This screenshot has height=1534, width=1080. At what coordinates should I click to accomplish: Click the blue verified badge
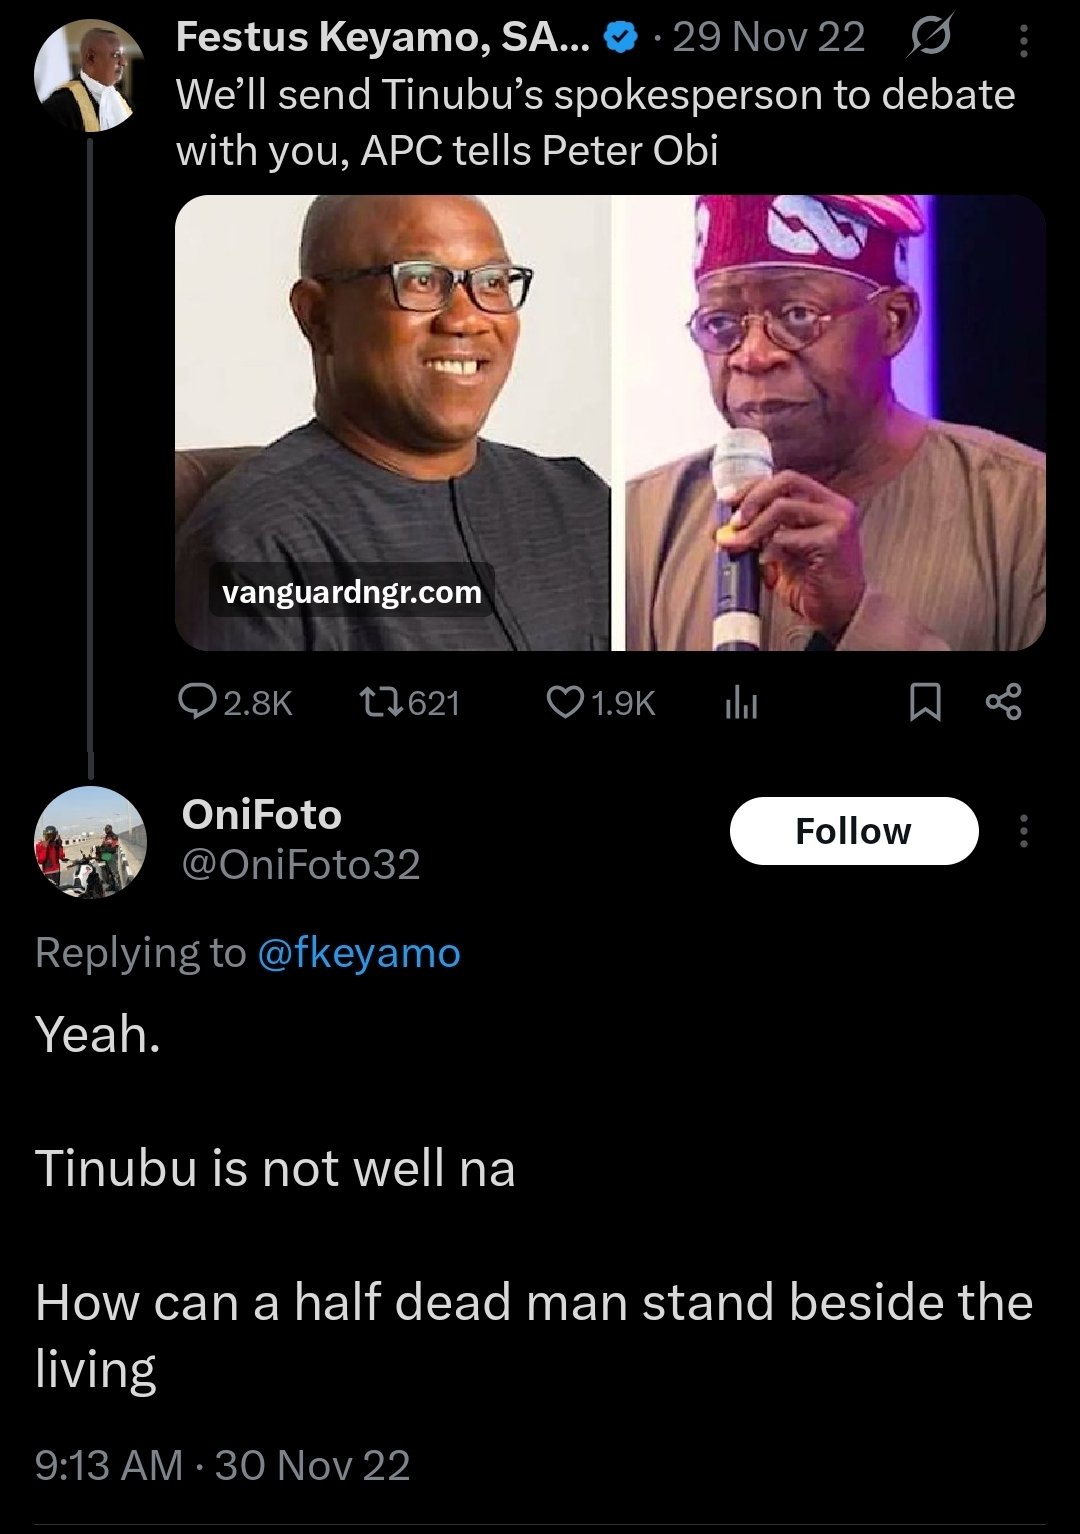(624, 39)
